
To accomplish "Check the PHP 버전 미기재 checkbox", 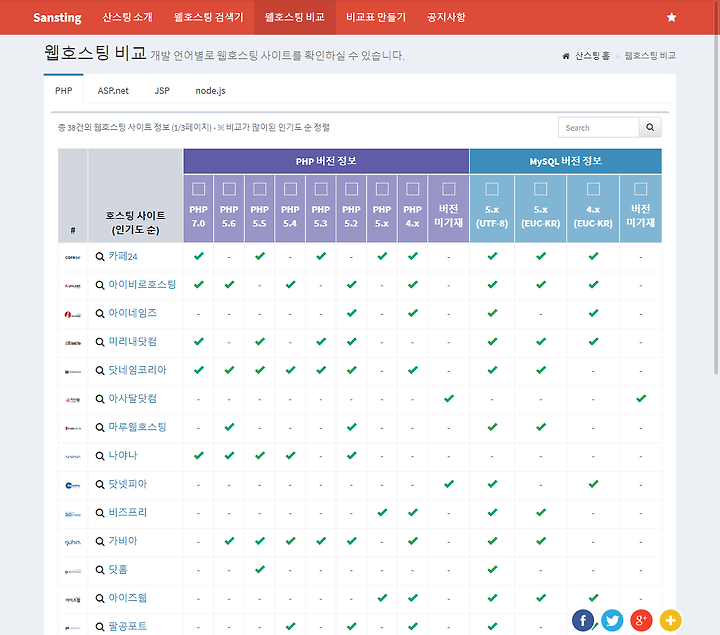I will coord(449,189).
